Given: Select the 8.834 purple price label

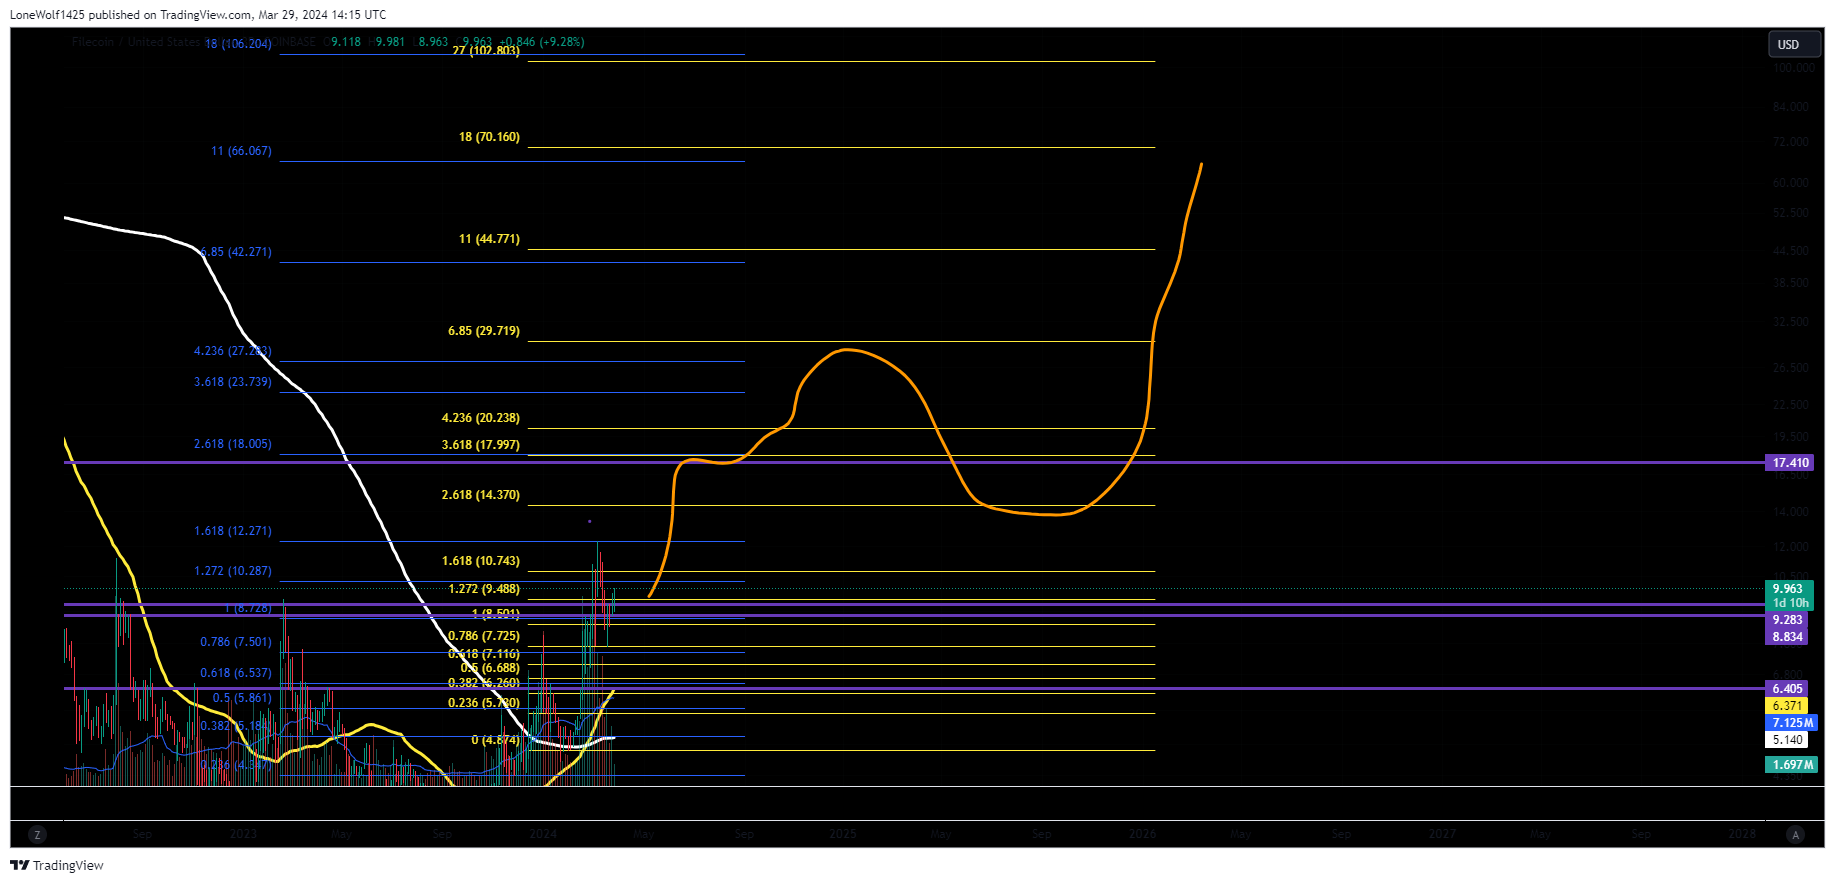Looking at the screenshot, I should coord(1787,637).
